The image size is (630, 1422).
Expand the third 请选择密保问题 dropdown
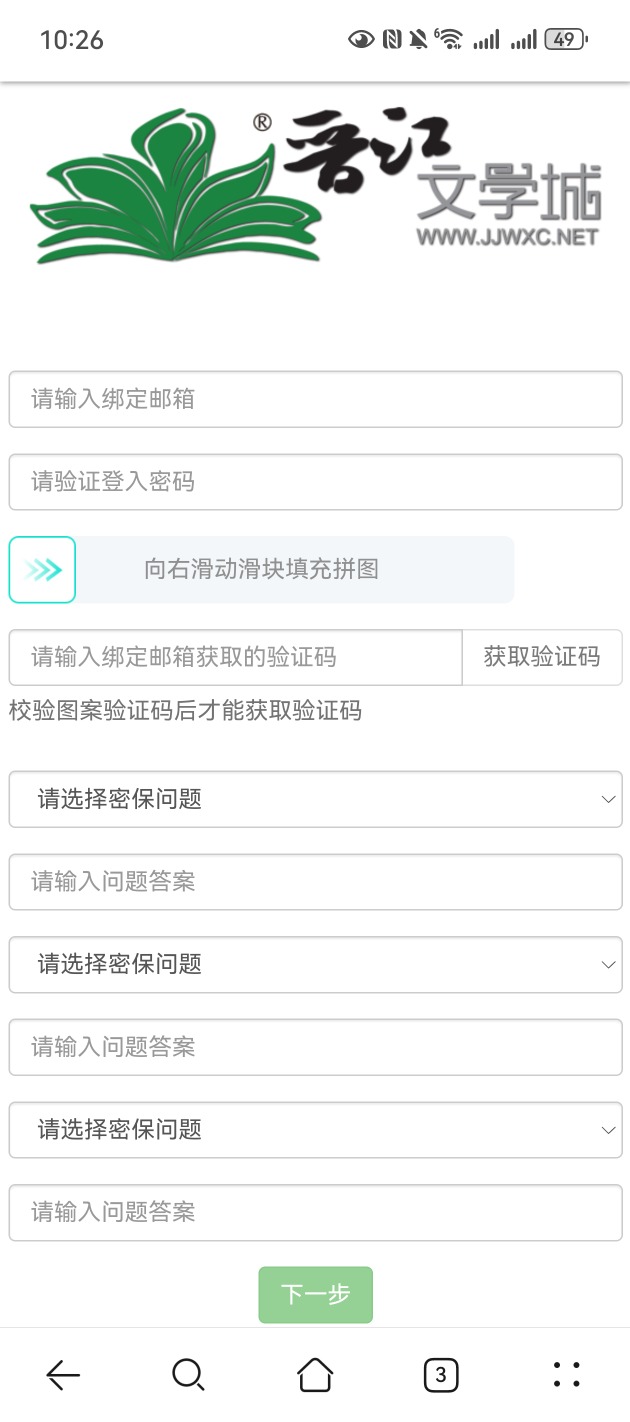point(315,1129)
